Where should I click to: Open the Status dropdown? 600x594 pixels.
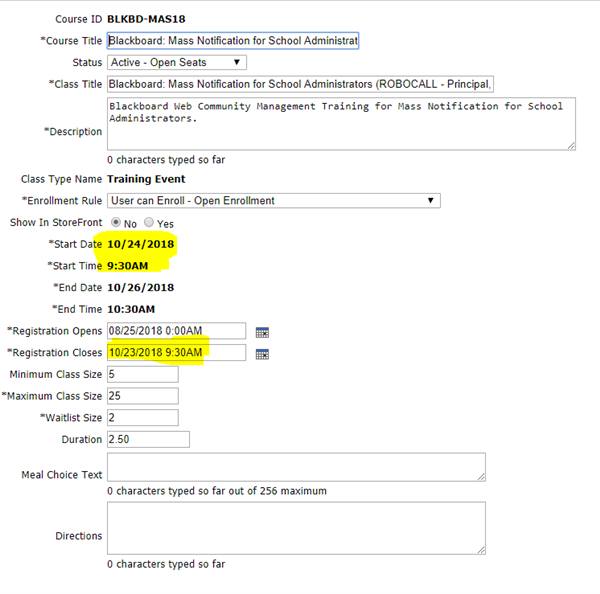point(177,62)
